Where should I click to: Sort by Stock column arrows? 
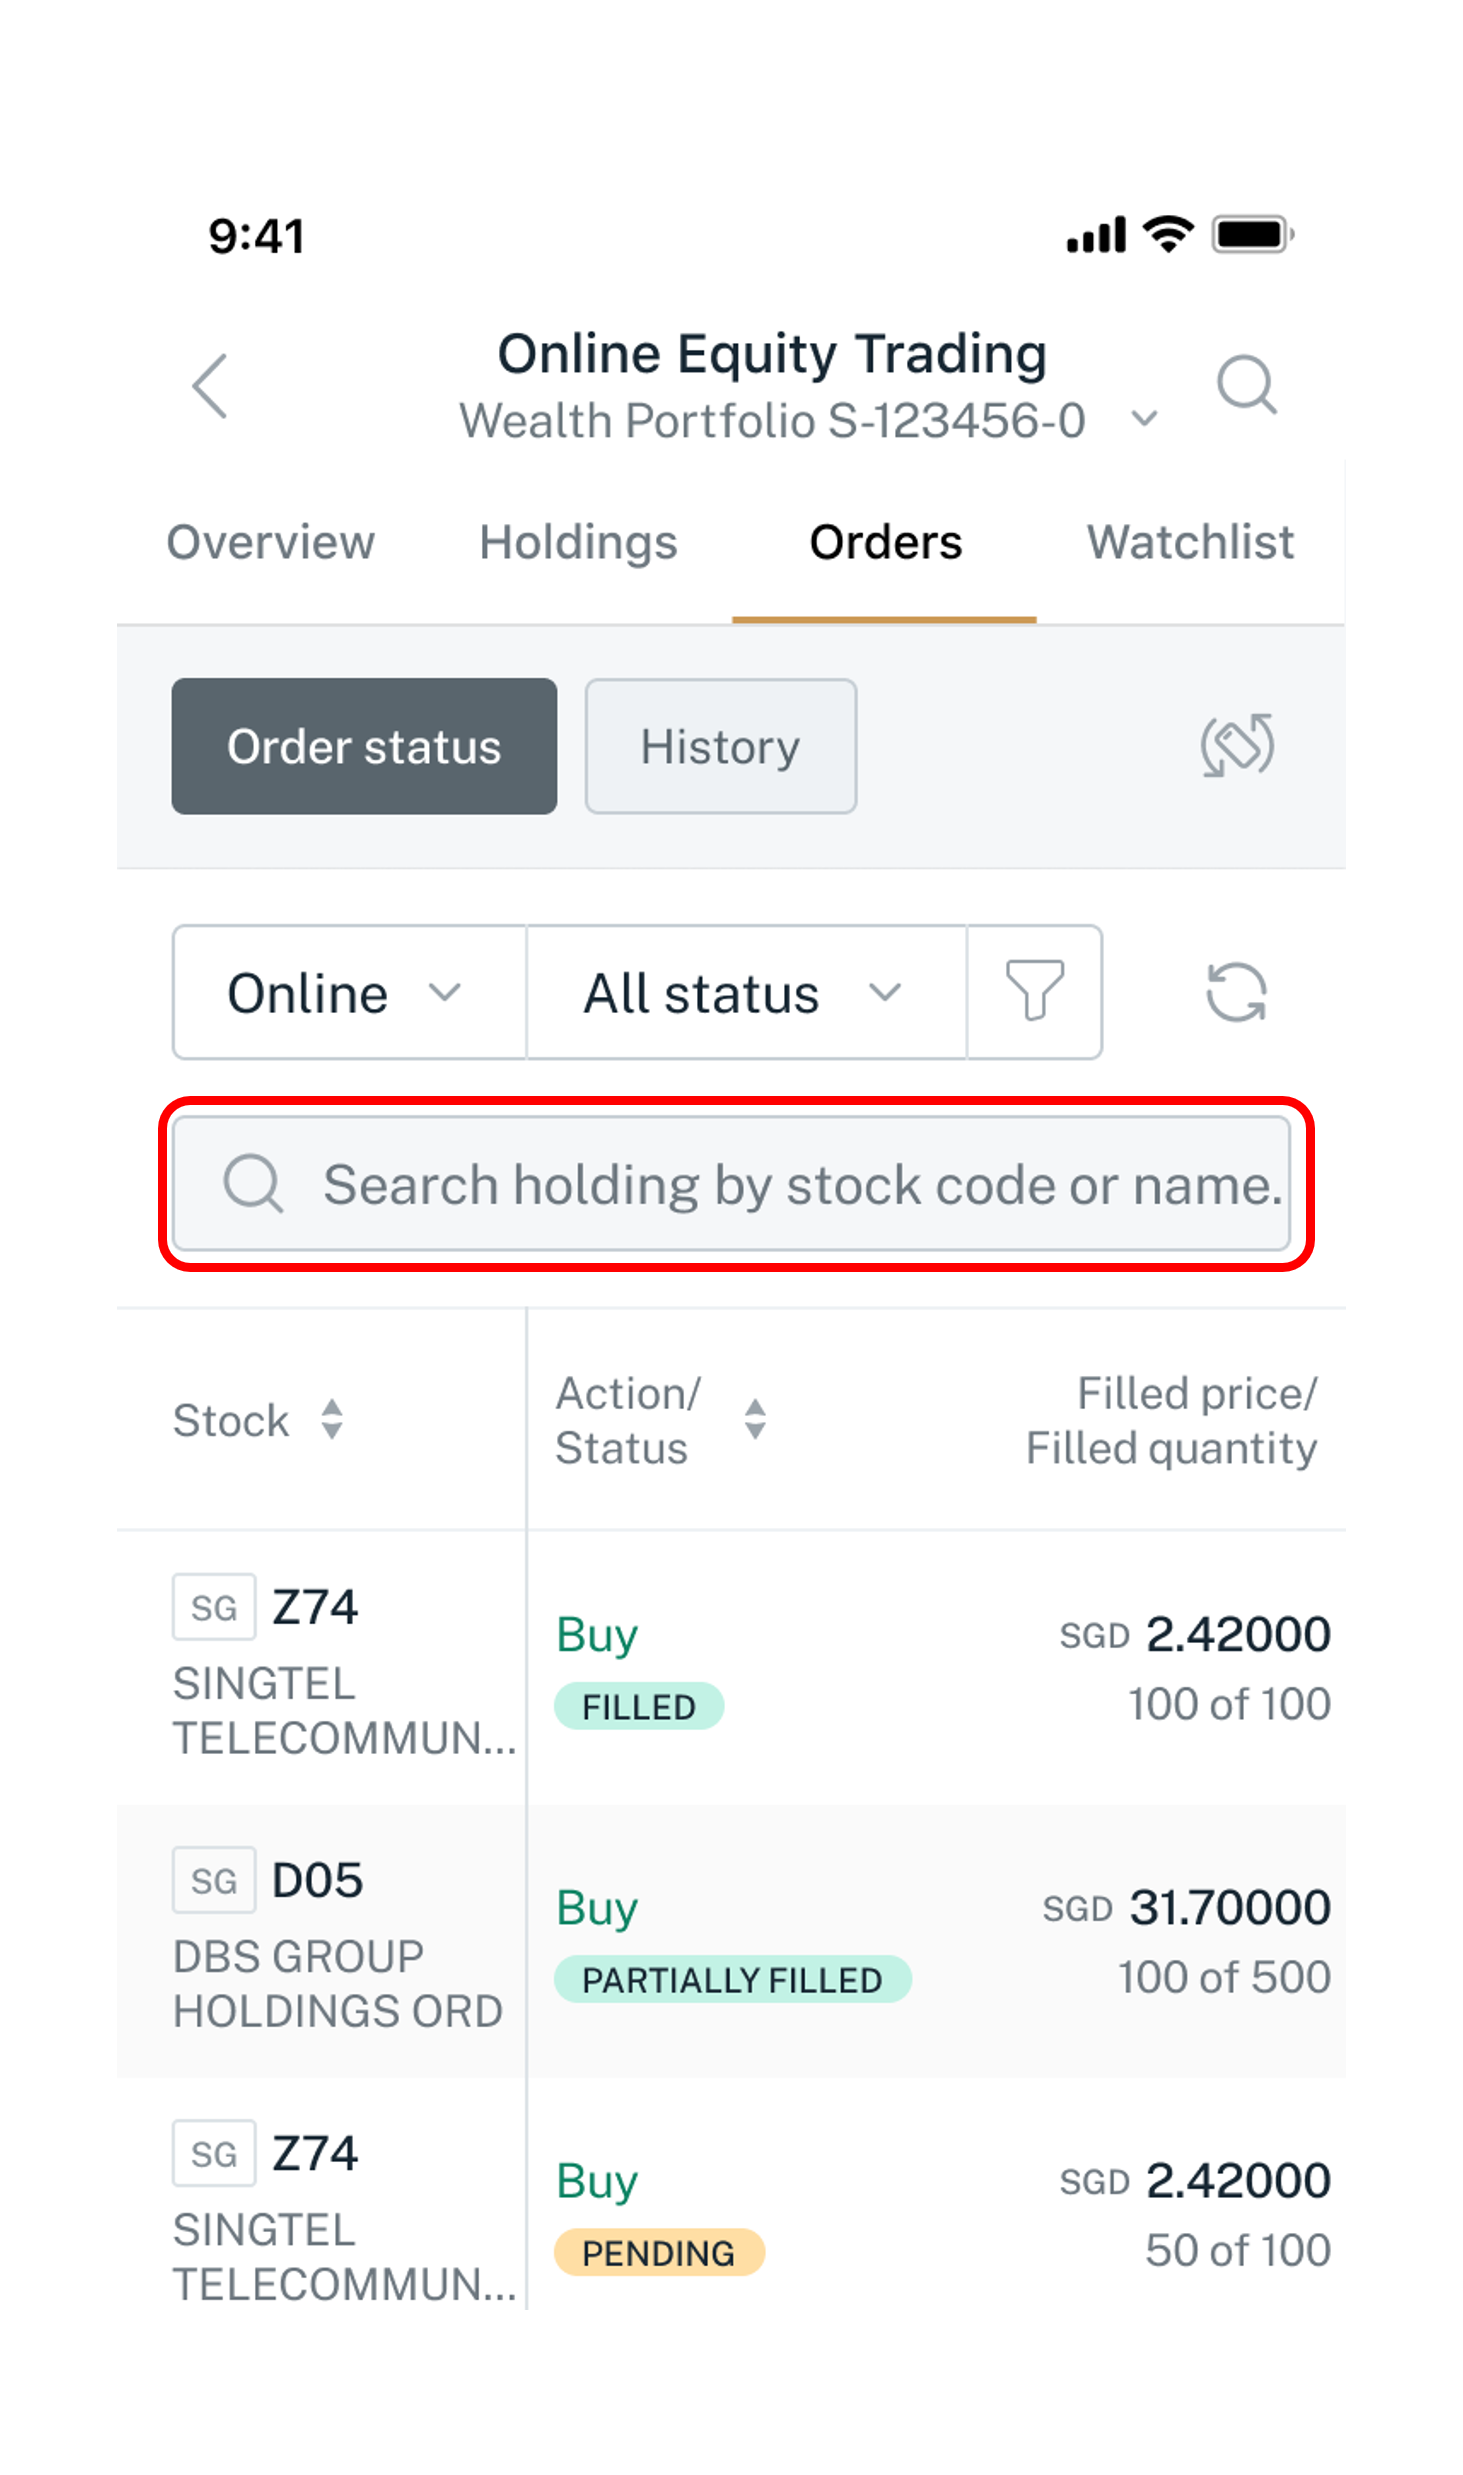332,1419
